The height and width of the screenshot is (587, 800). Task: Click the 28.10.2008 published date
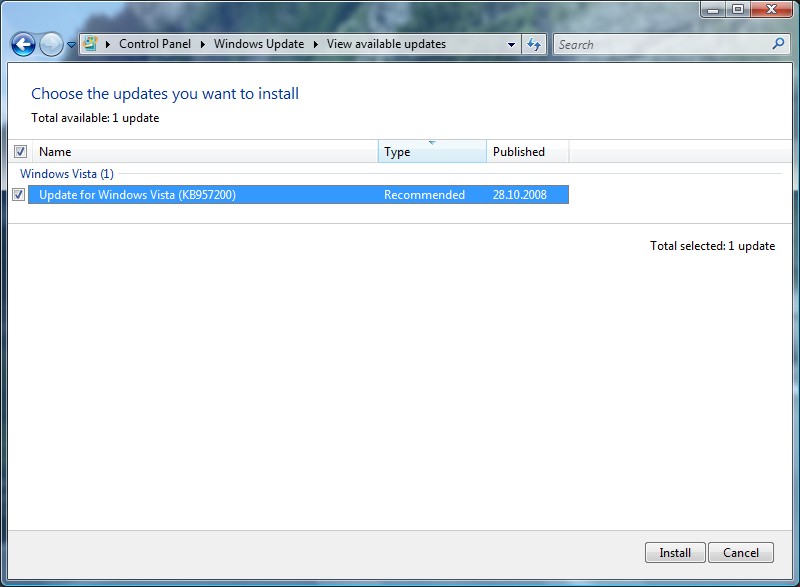(x=519, y=195)
